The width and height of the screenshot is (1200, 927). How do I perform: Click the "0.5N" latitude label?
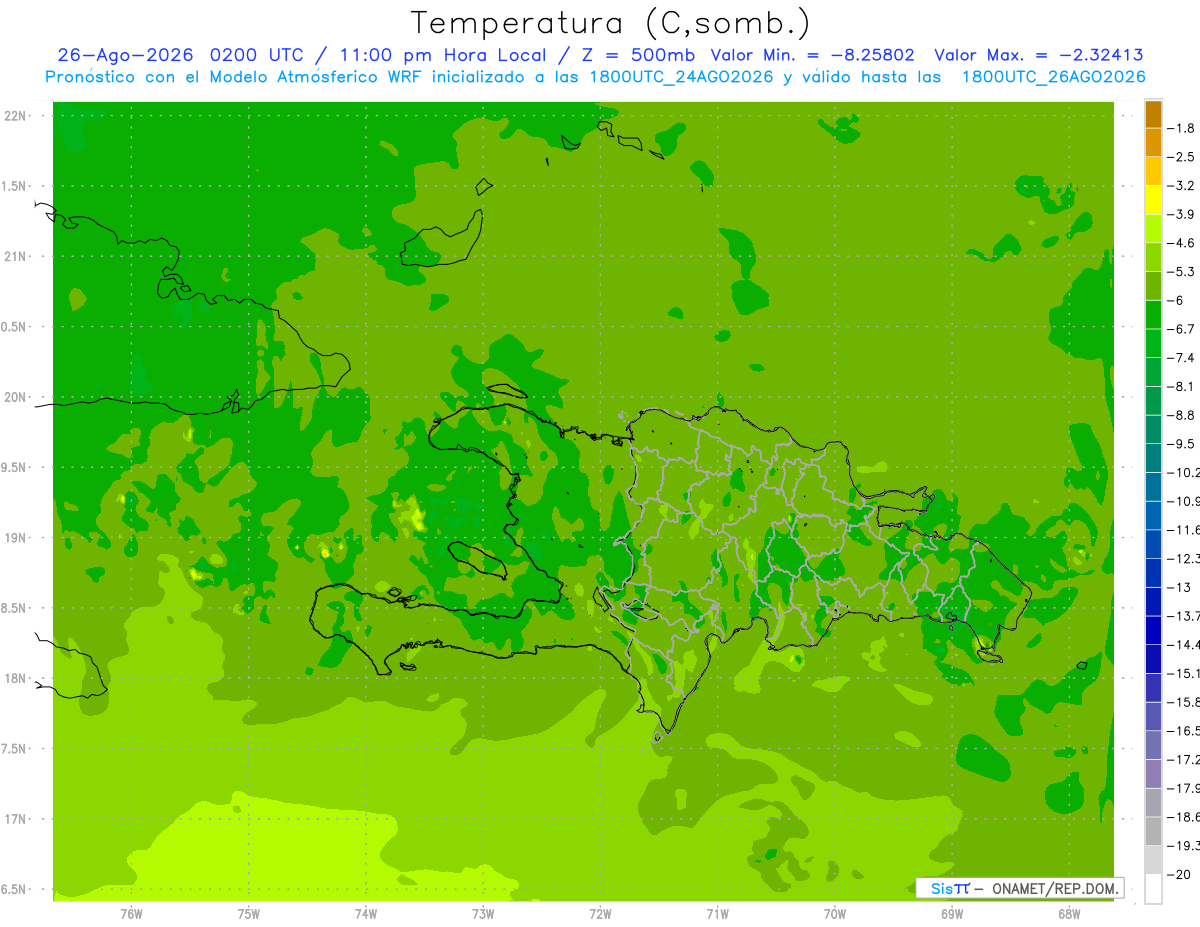(15, 327)
